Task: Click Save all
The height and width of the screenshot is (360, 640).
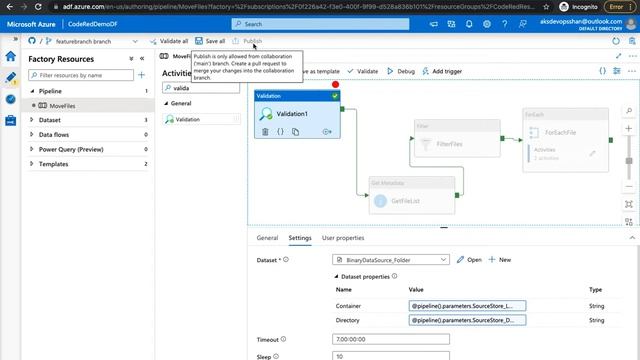Action: coord(210,41)
